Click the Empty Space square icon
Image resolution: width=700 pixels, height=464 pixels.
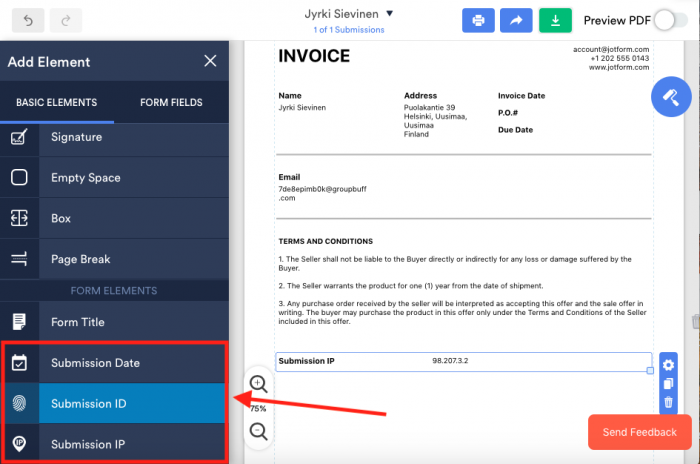click(x=19, y=177)
